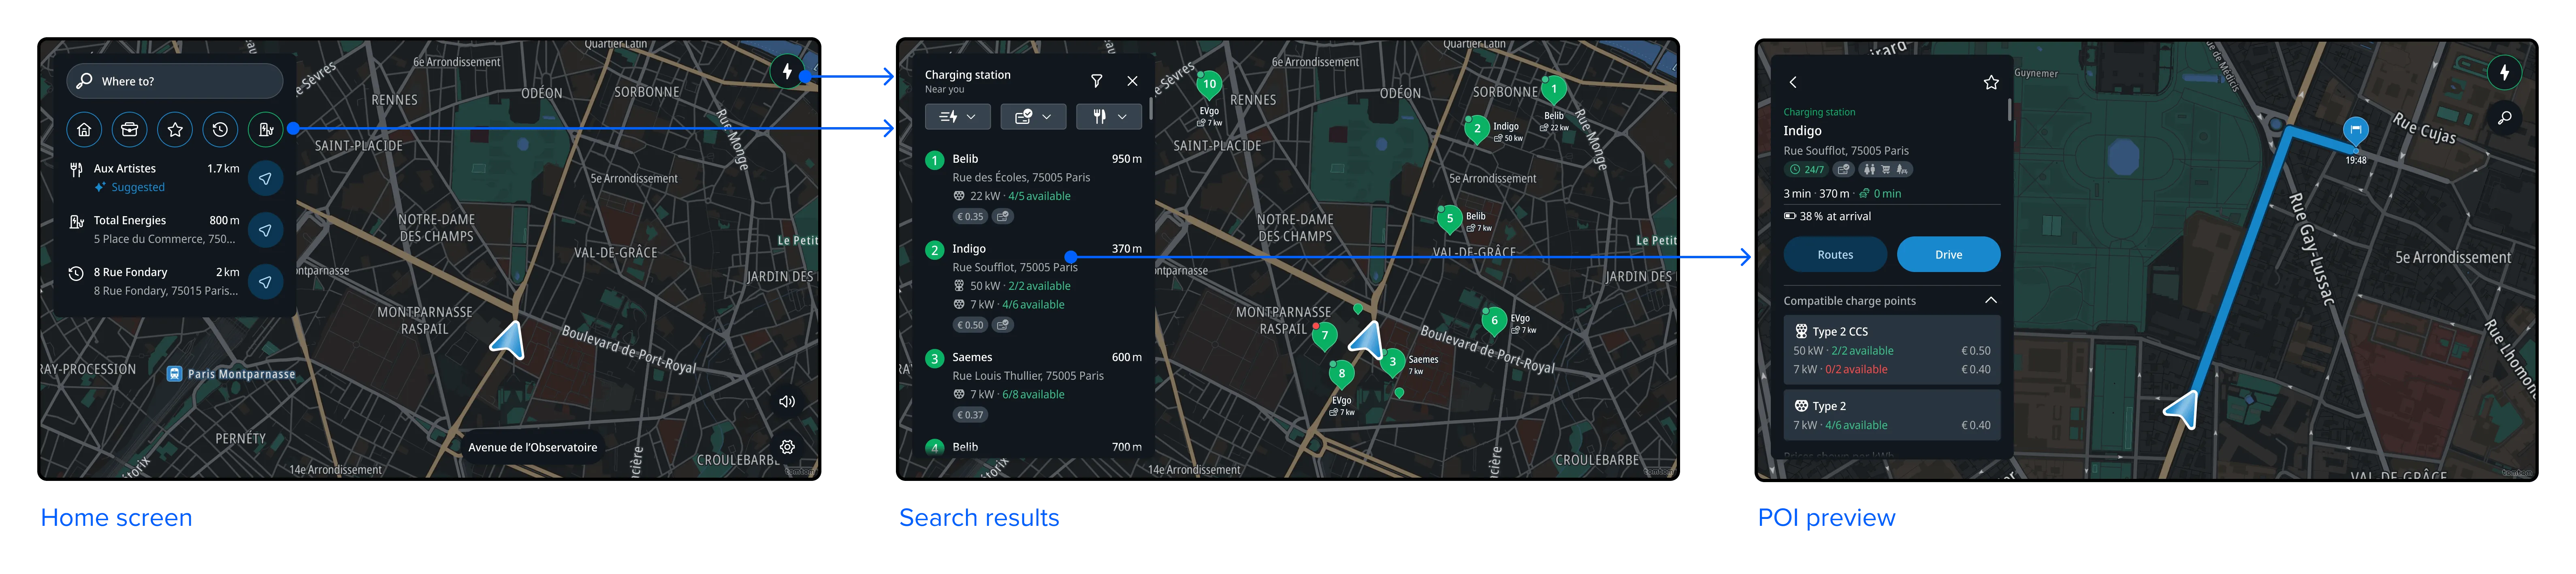Tap map pin 2 for Indigo

coord(1477,130)
